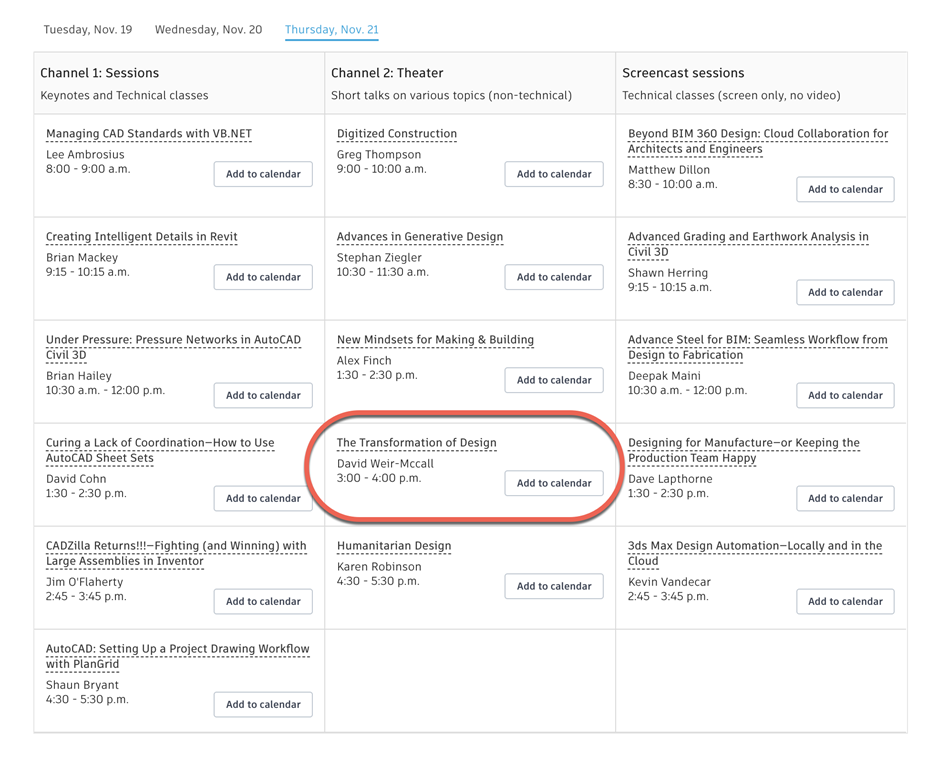Open the Digitized Construction session link
The image size is (949, 768).
point(397,134)
